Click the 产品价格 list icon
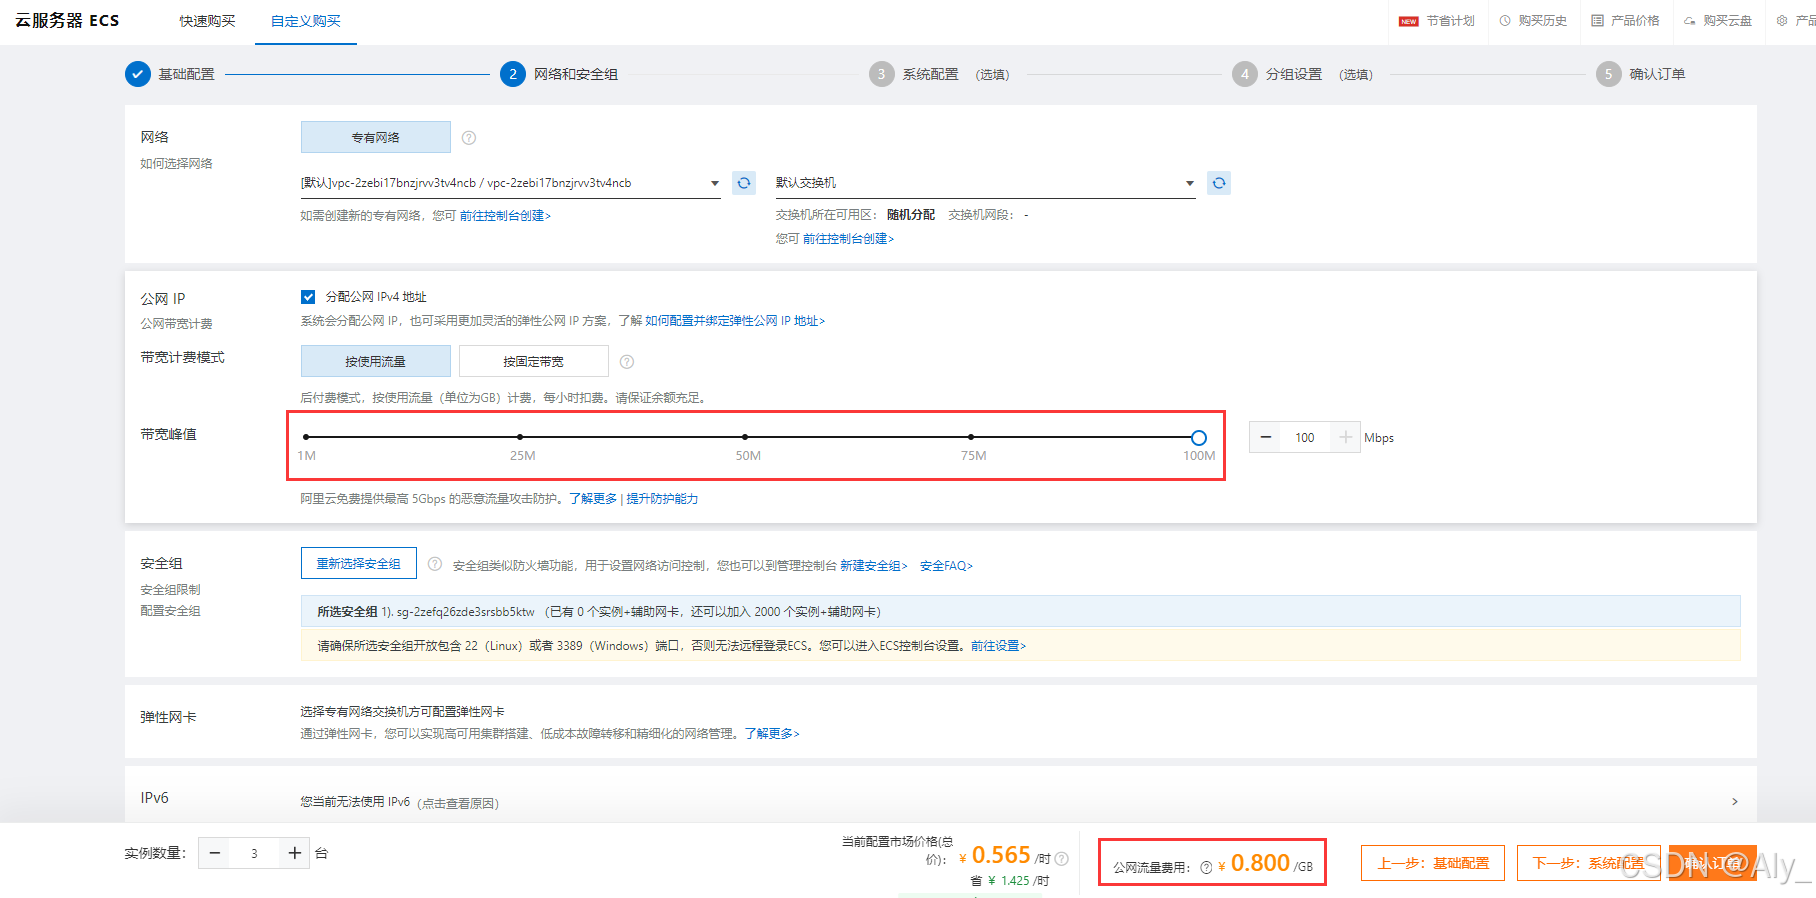Screen dimensions: 1816x898 1597,21
